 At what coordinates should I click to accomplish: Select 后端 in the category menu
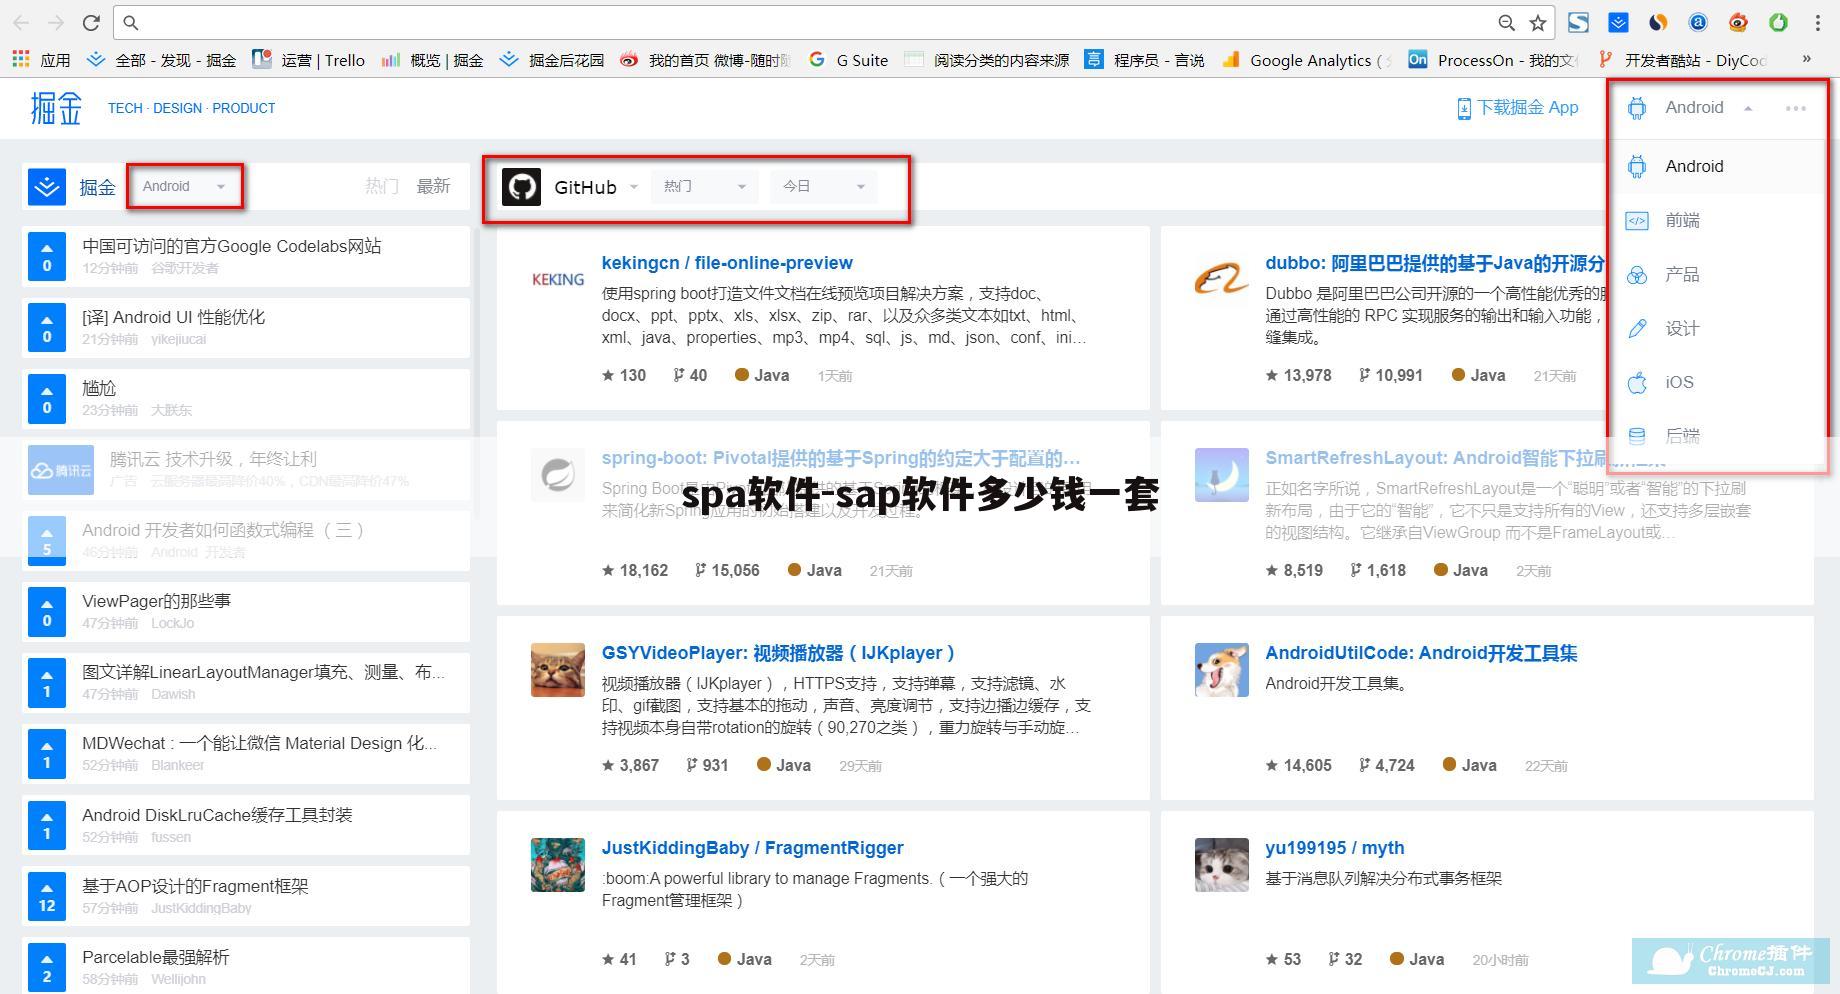coord(1716,435)
